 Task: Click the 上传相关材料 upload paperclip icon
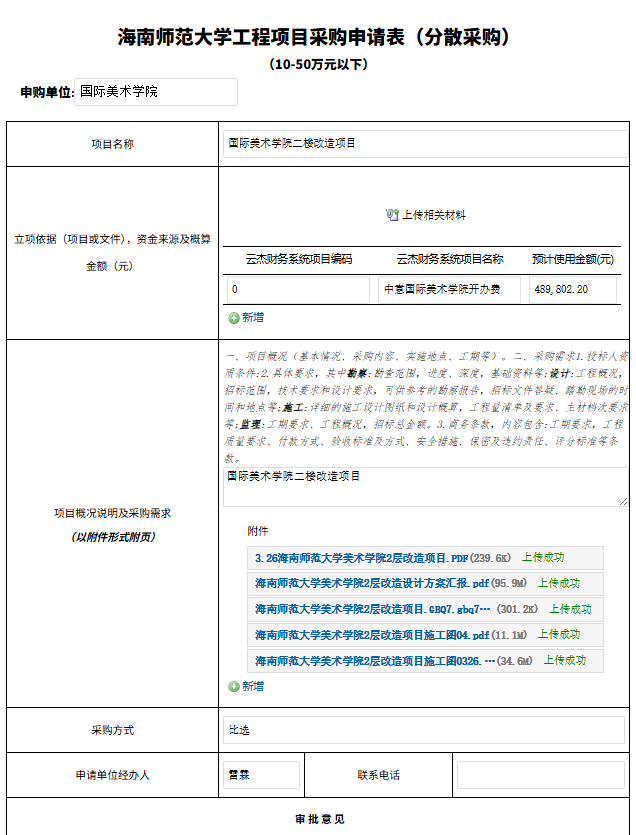392,215
